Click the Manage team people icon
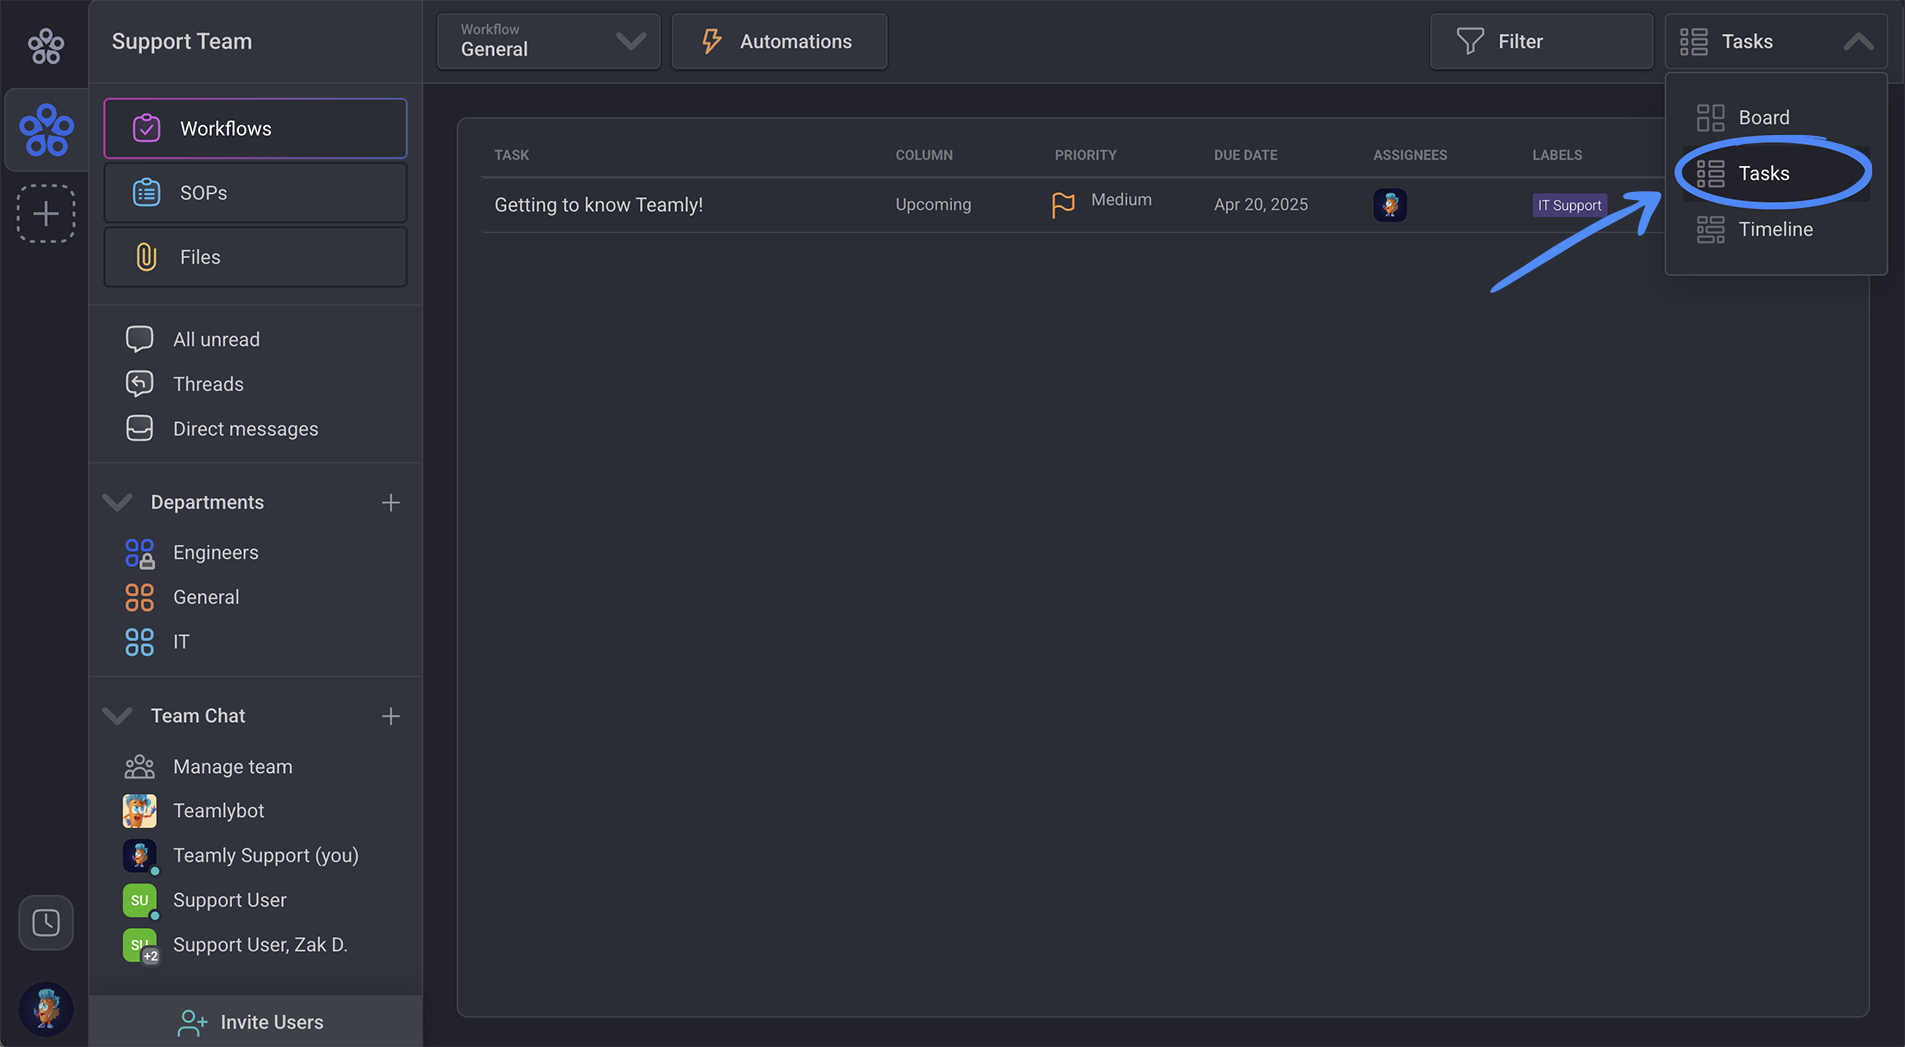This screenshot has height=1047, width=1905. [x=139, y=767]
